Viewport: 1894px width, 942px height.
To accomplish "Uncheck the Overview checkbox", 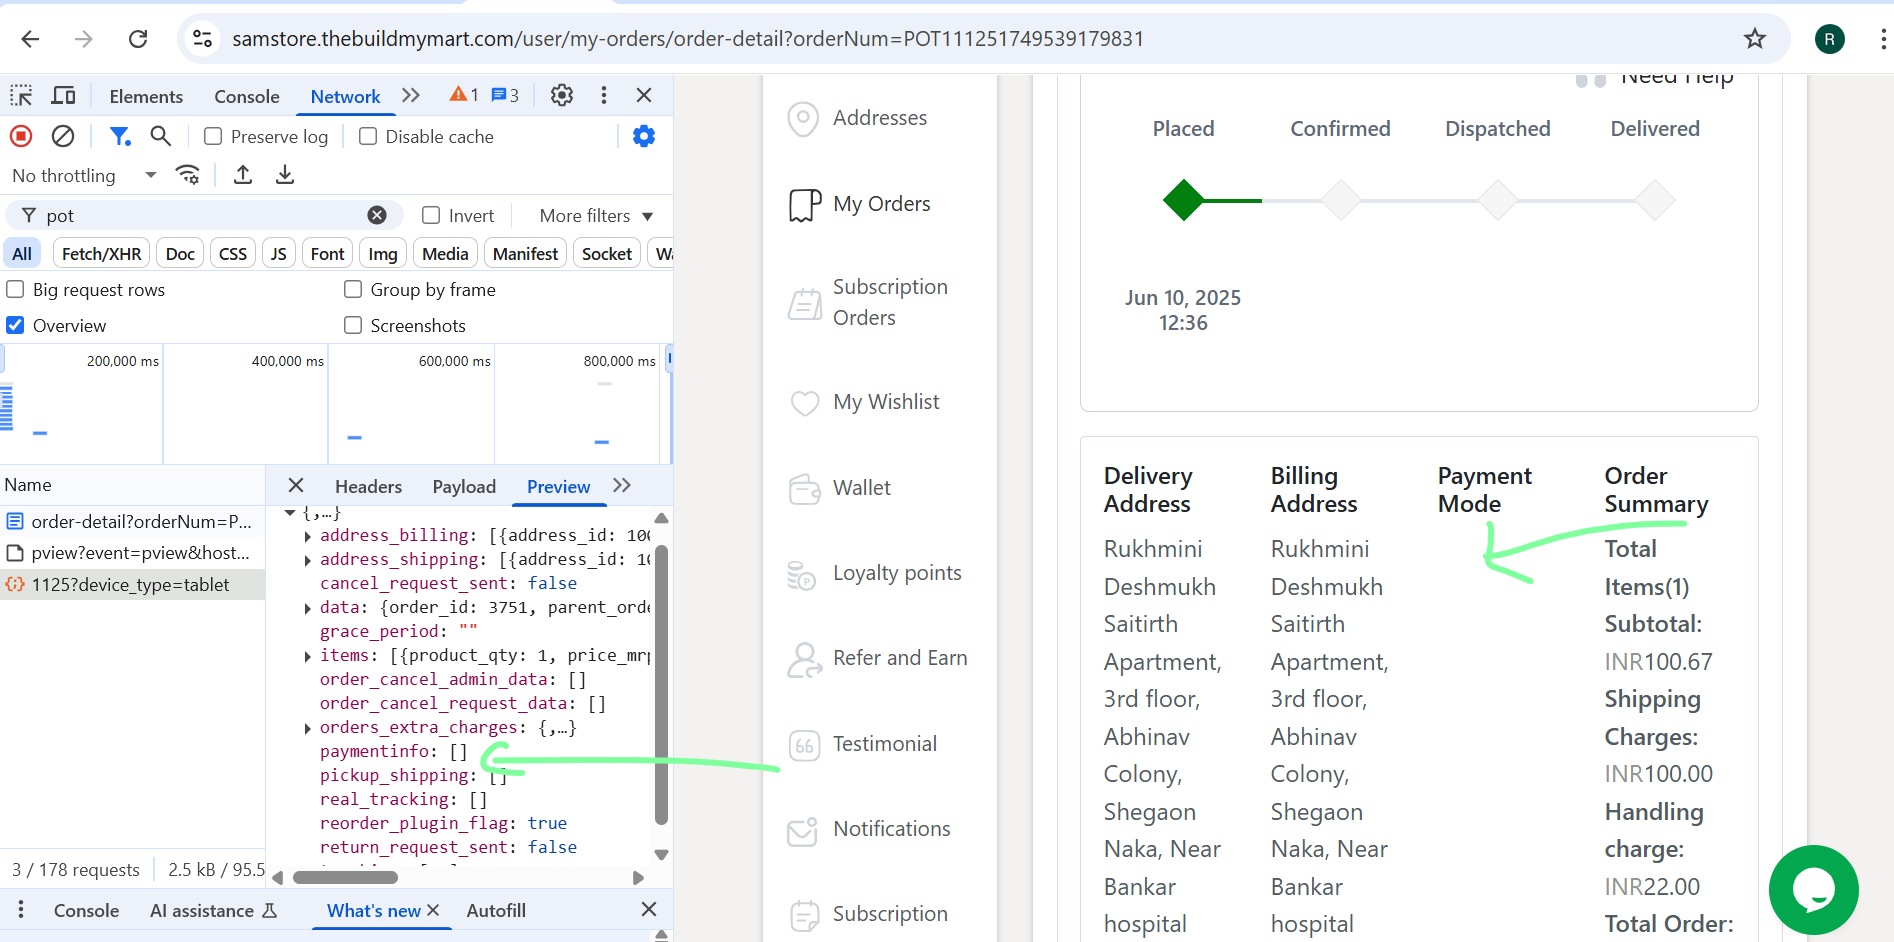I will click(15, 325).
